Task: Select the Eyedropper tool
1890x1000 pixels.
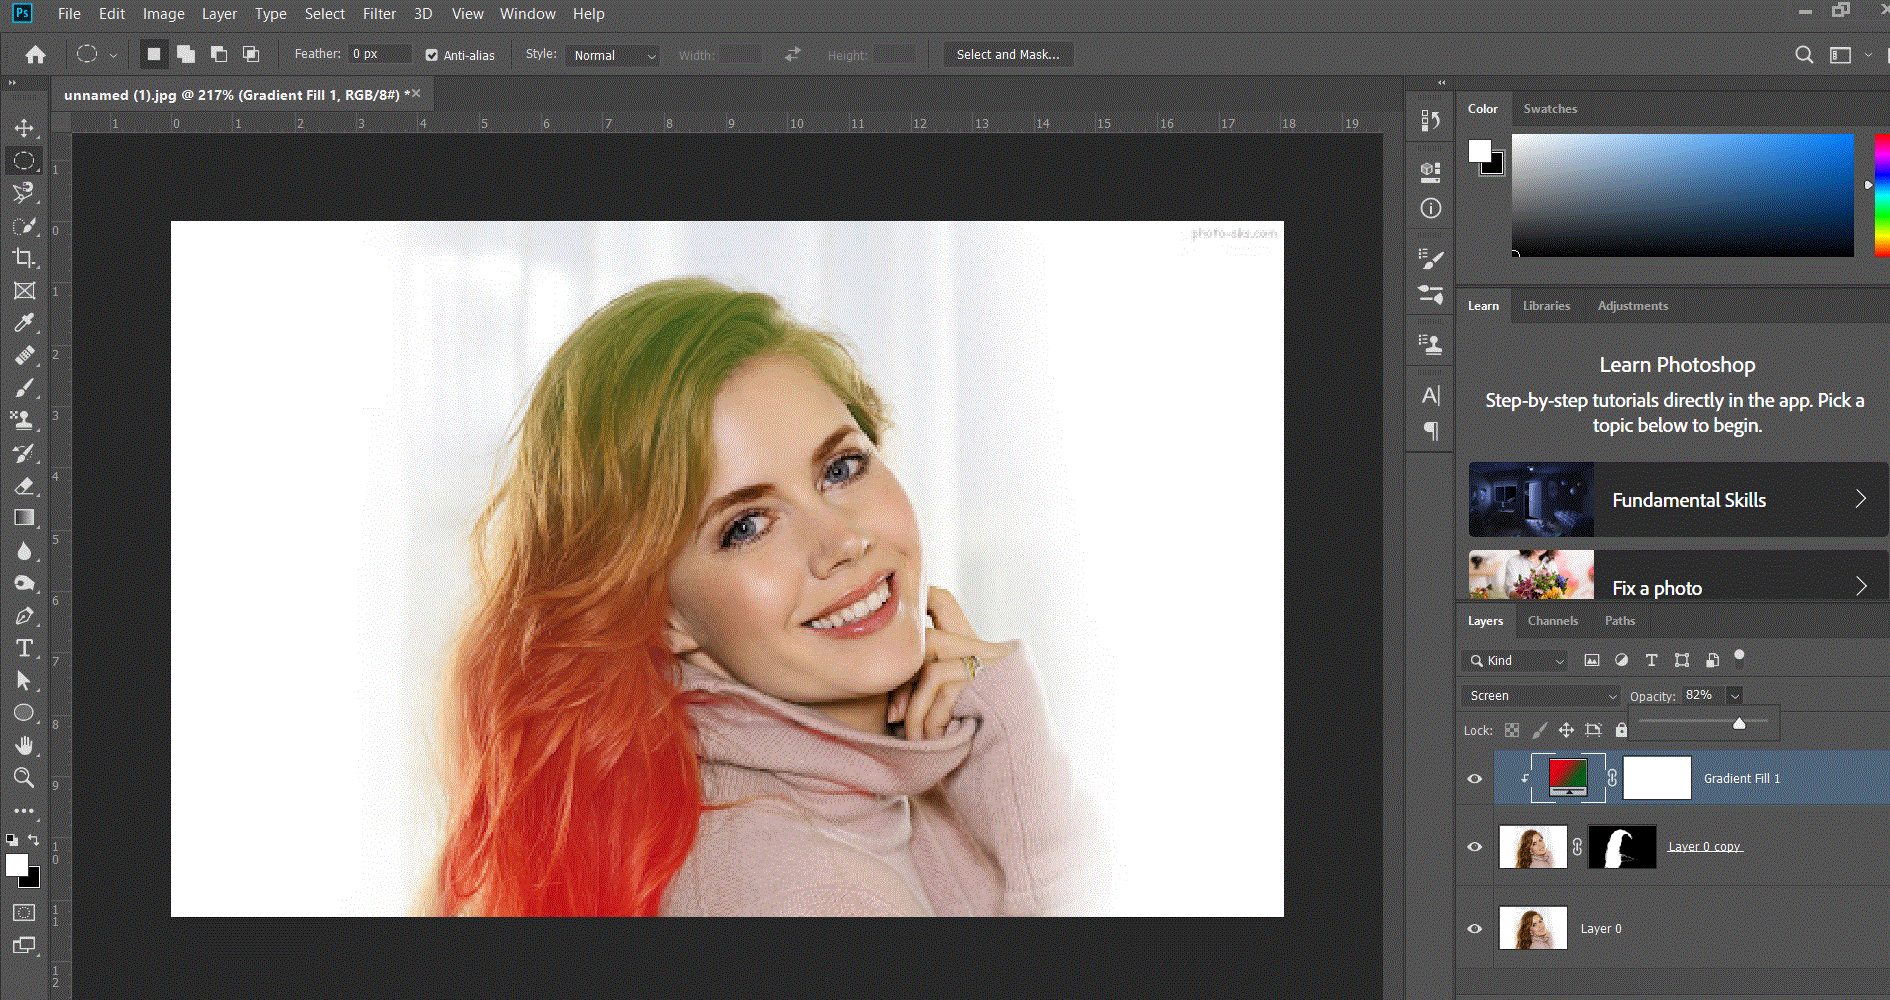Action: point(24,323)
